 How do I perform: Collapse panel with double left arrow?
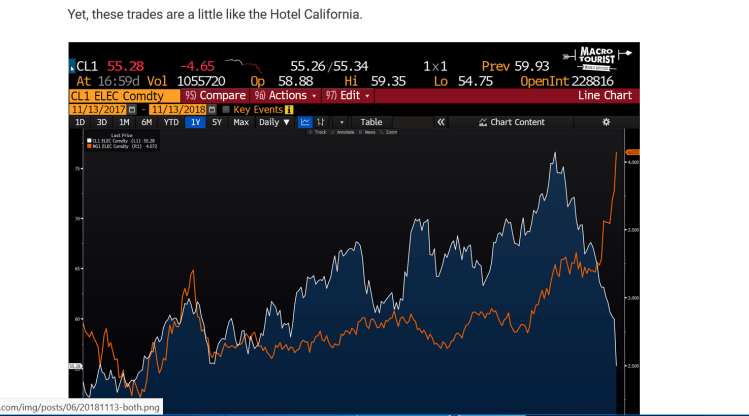click(441, 122)
